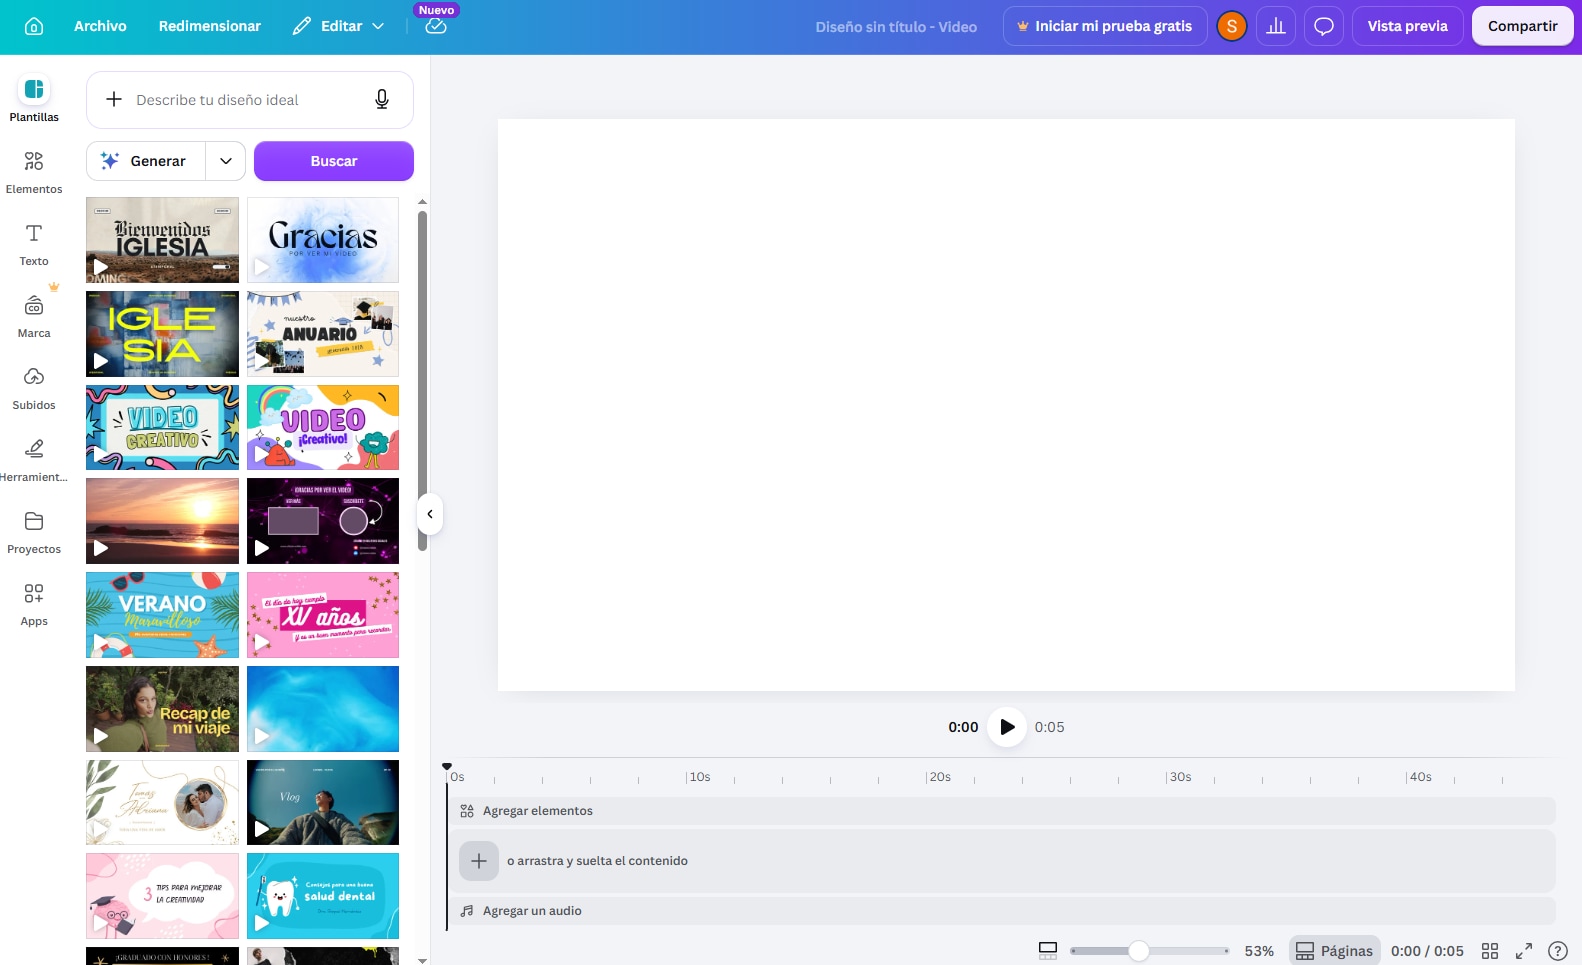The width and height of the screenshot is (1582, 965).
Task: Open the Subidos sidebar panel
Action: pyautogui.click(x=34, y=387)
